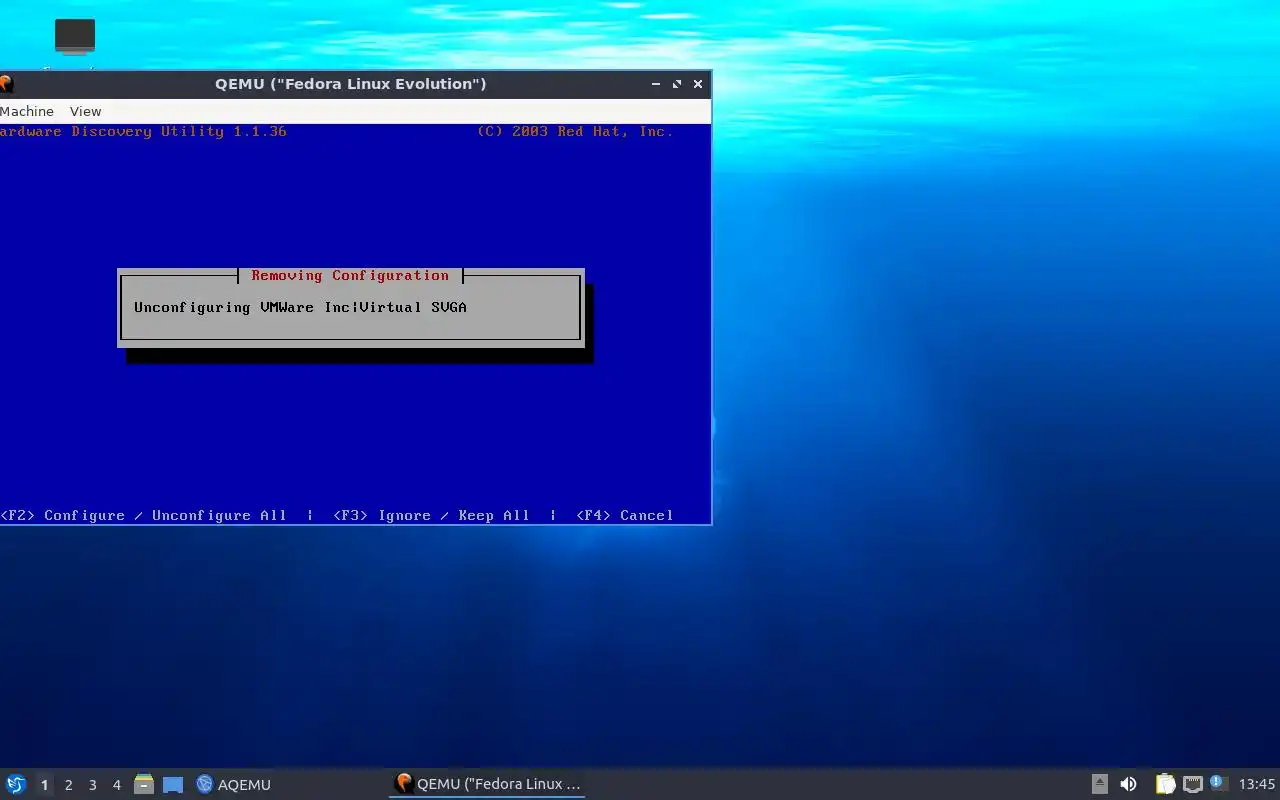Open the file manager from the taskbar

(x=144, y=784)
